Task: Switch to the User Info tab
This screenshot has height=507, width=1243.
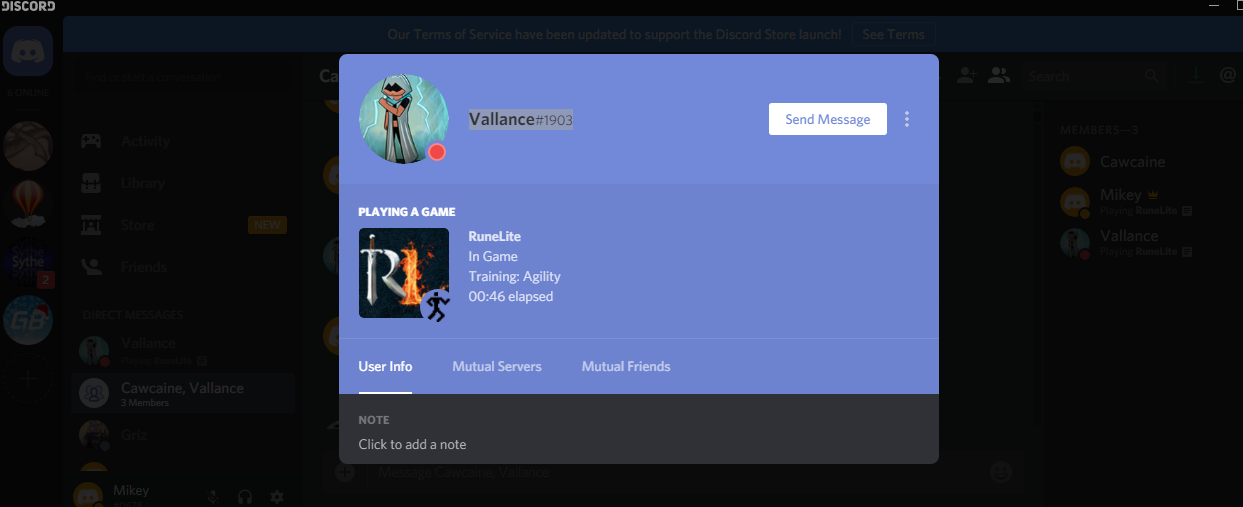Action: pos(385,366)
